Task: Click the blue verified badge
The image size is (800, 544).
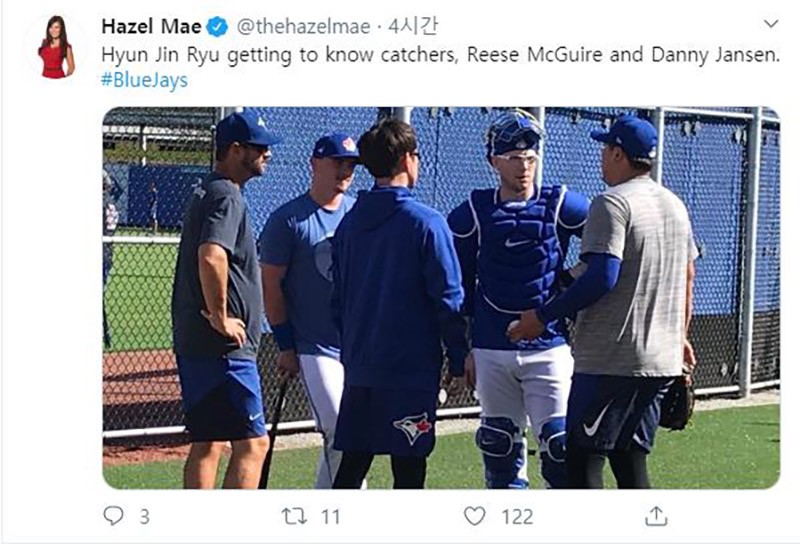Action: tap(218, 26)
